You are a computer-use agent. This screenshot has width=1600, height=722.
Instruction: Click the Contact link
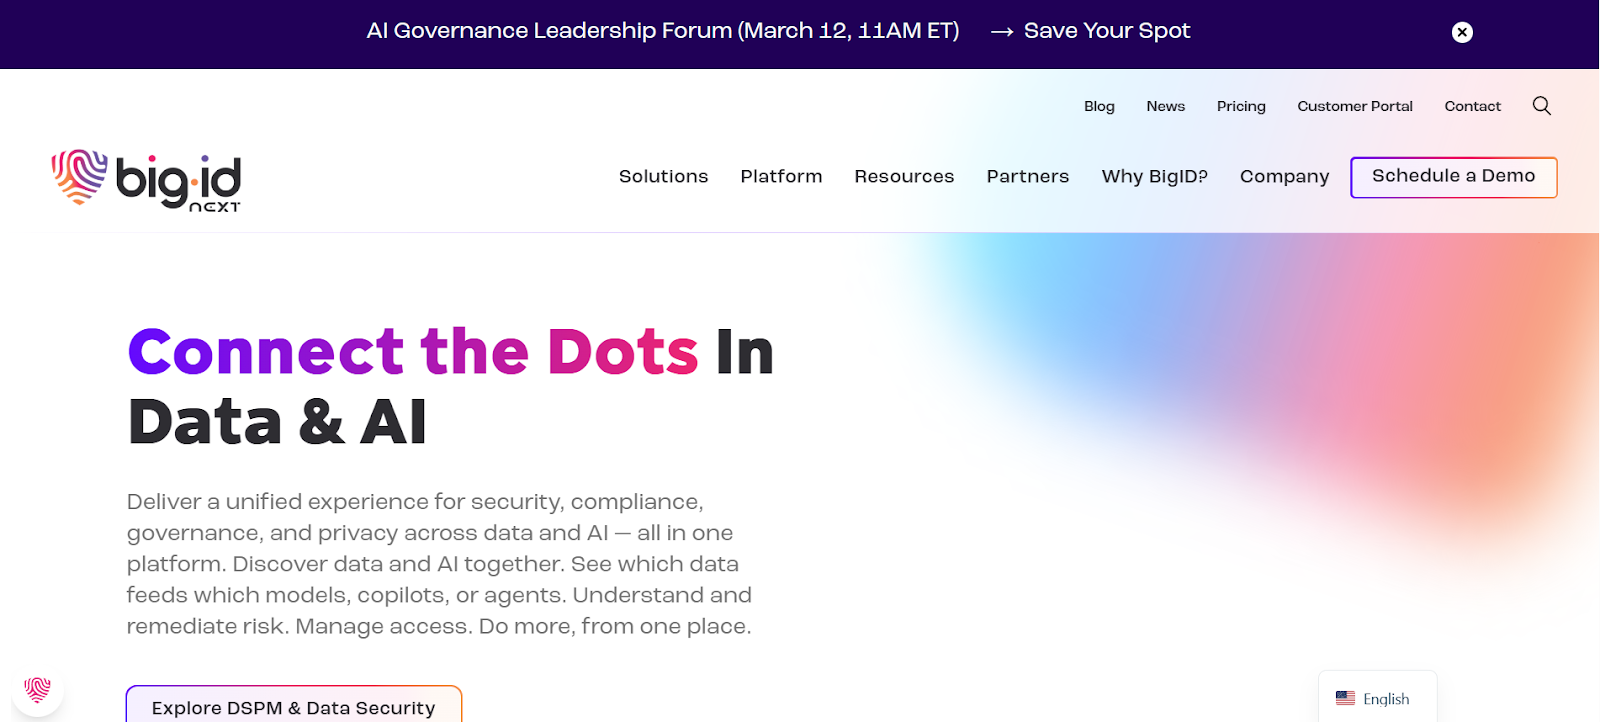pos(1472,106)
